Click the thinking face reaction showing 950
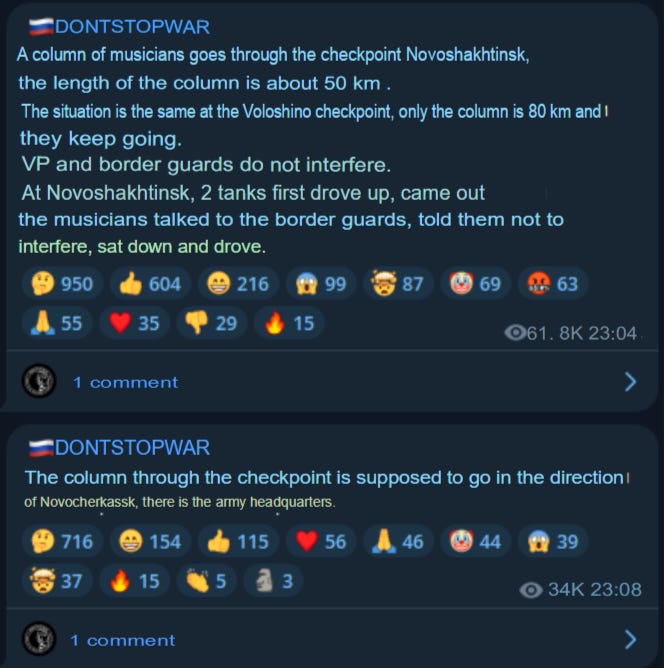The width and height of the screenshot is (664, 668). 62,284
